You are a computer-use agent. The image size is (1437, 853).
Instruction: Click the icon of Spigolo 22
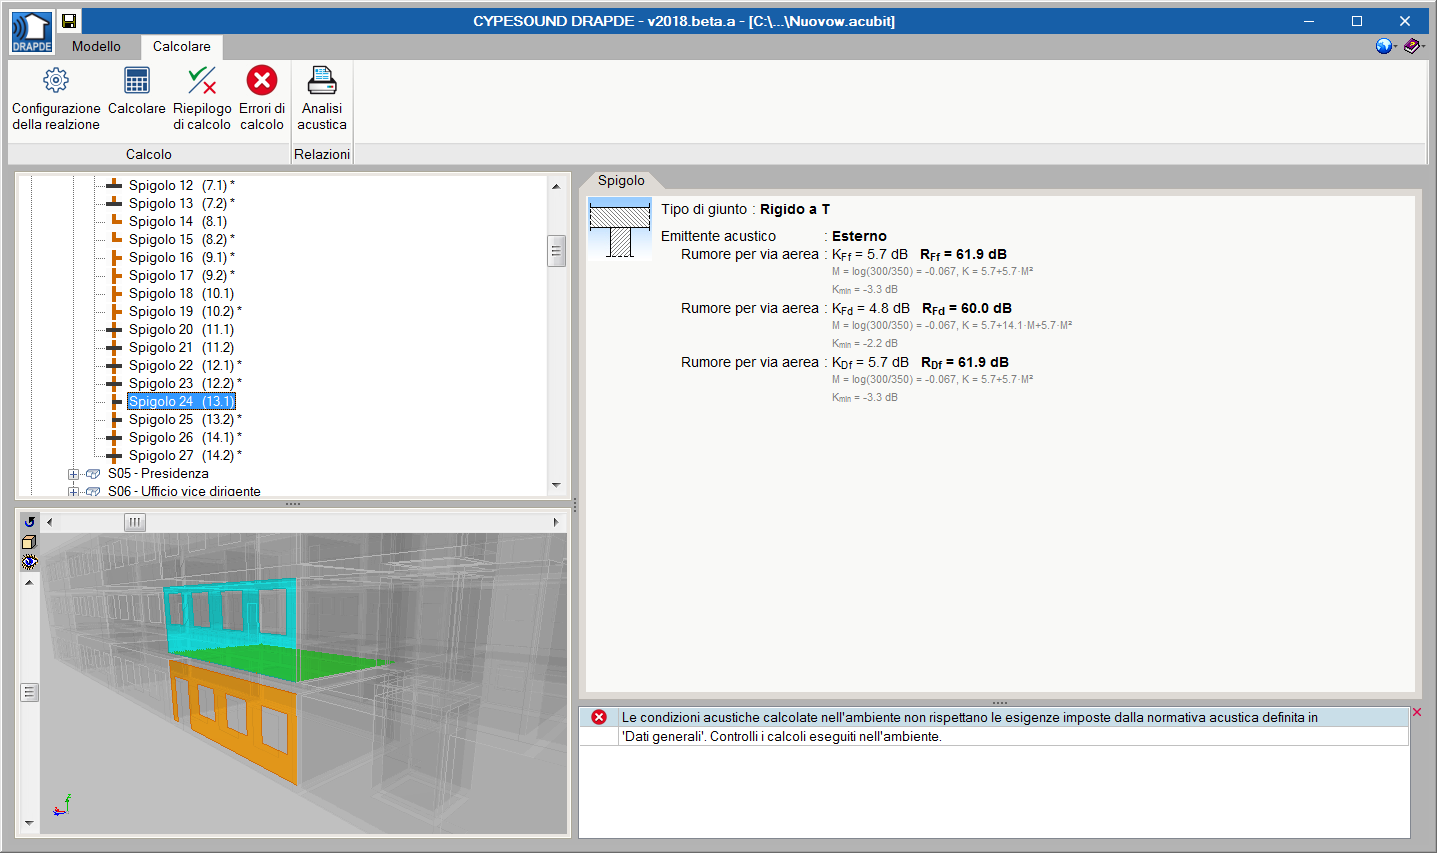pos(114,365)
